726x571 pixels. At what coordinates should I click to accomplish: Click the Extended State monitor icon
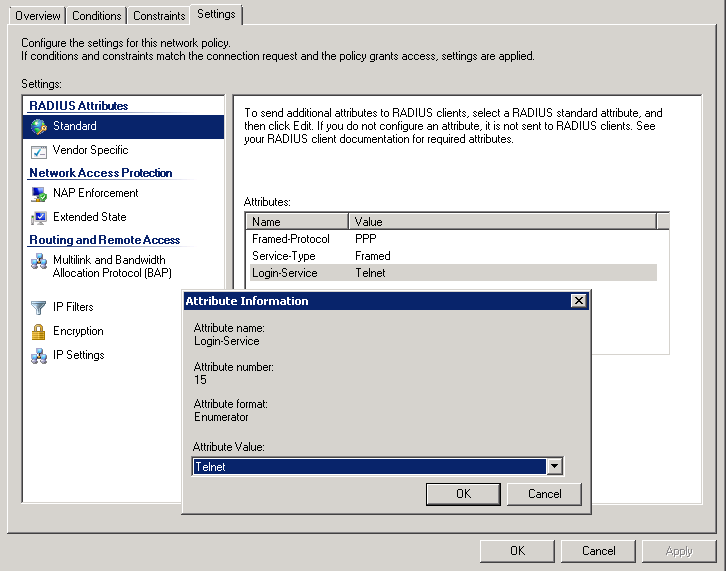tap(39, 218)
